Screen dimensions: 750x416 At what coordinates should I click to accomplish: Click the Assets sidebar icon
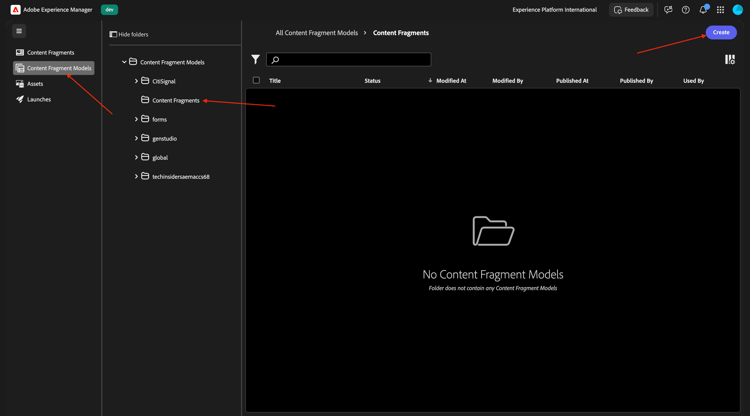point(20,84)
